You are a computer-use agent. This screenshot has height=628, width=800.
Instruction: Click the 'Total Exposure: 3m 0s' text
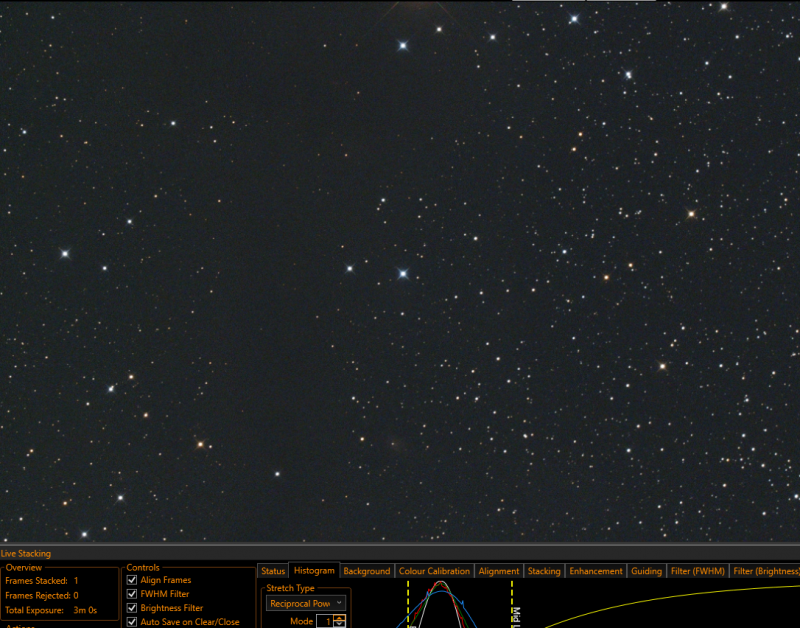pyautogui.click(x=51, y=610)
